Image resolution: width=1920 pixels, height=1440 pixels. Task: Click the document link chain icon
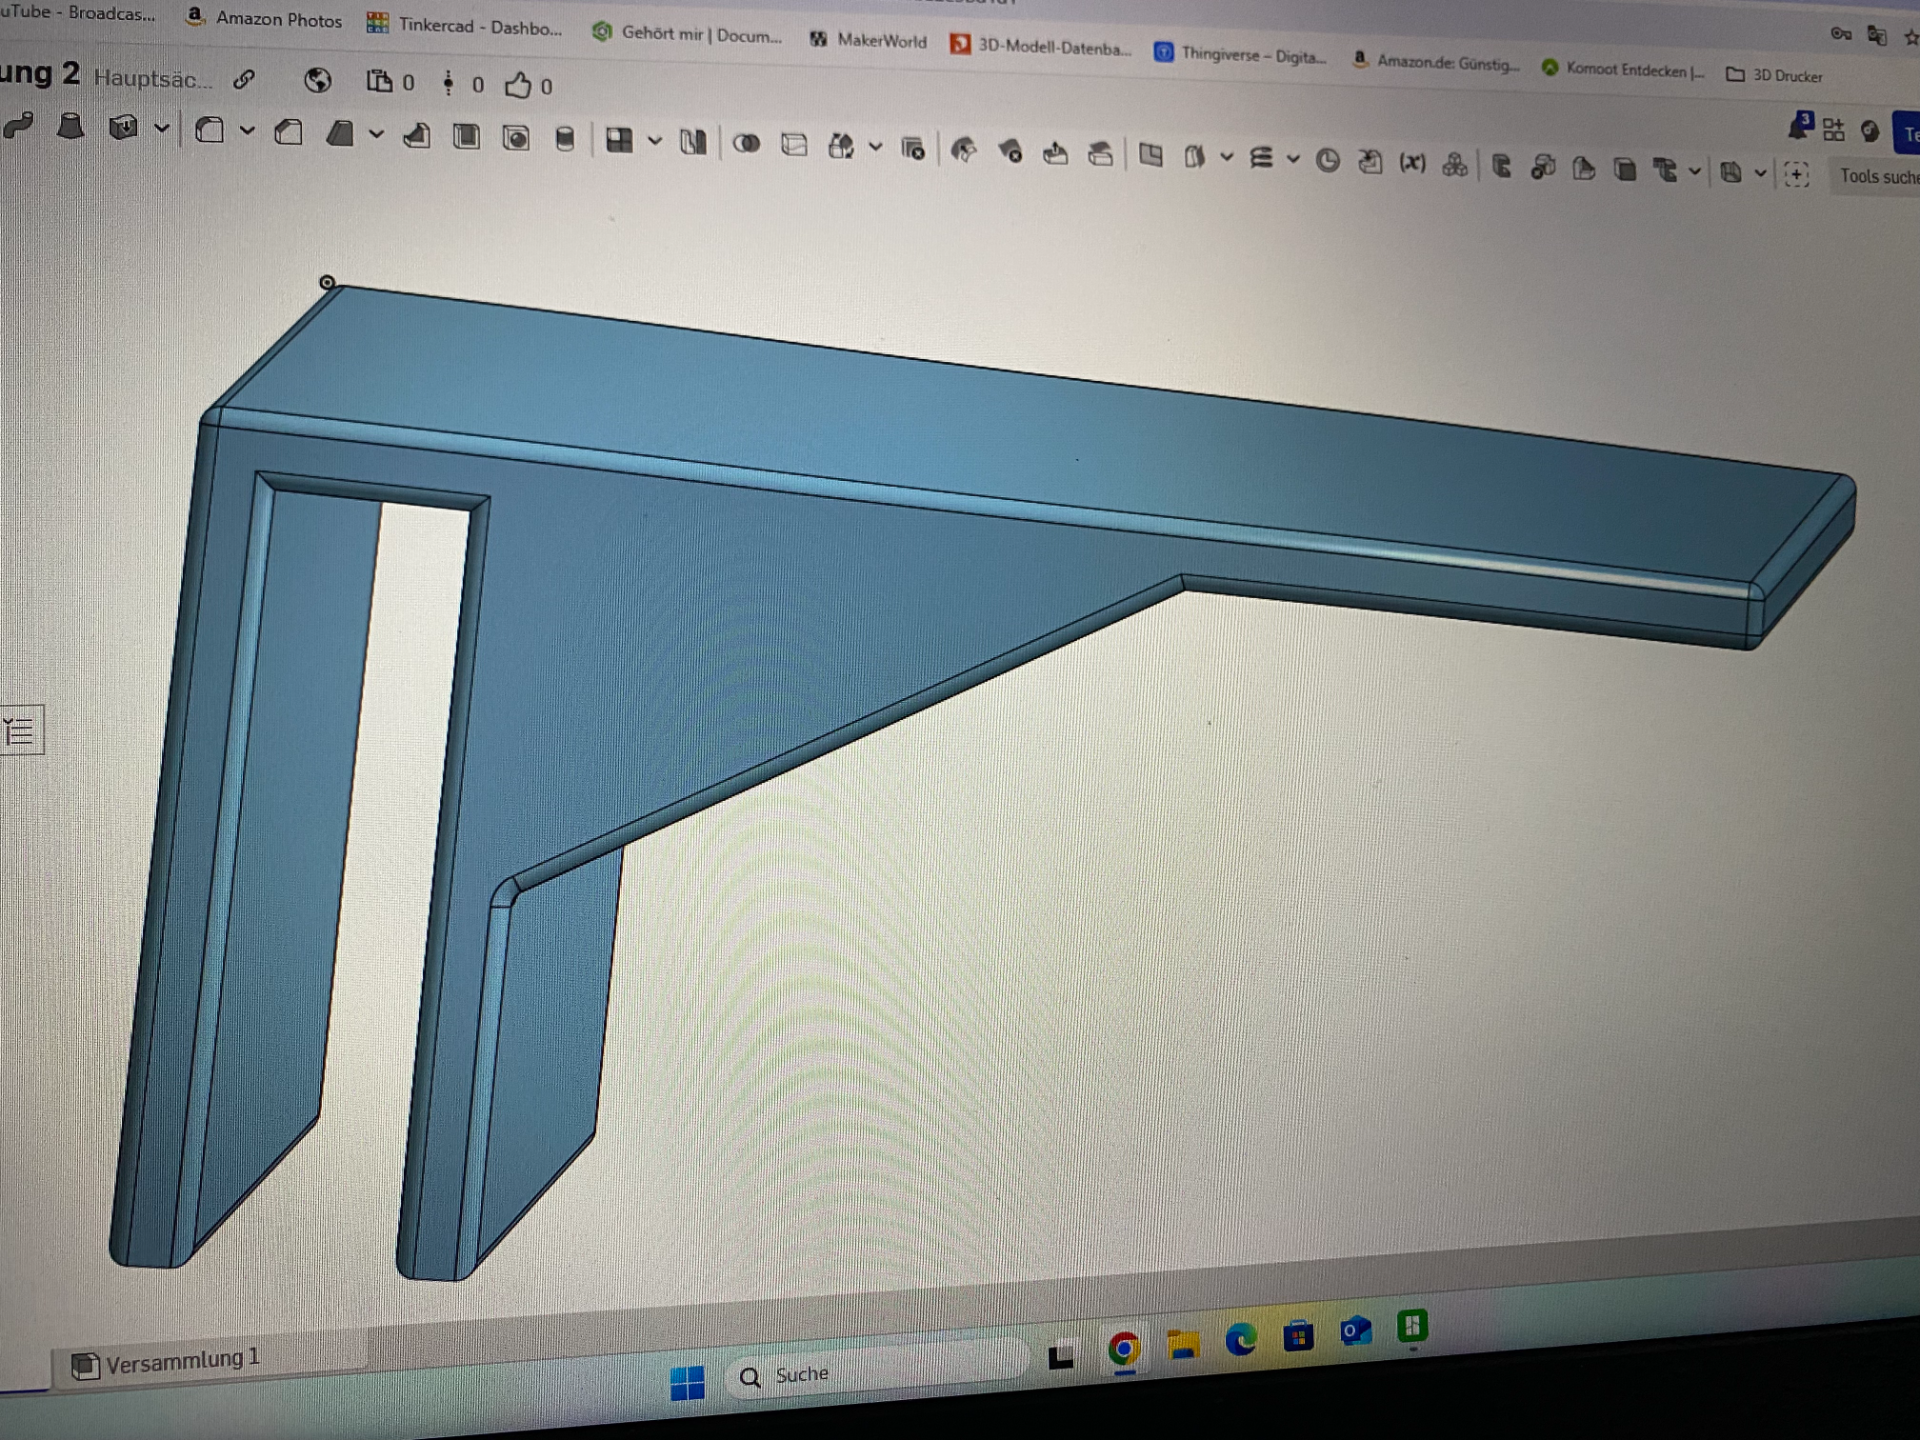point(244,79)
